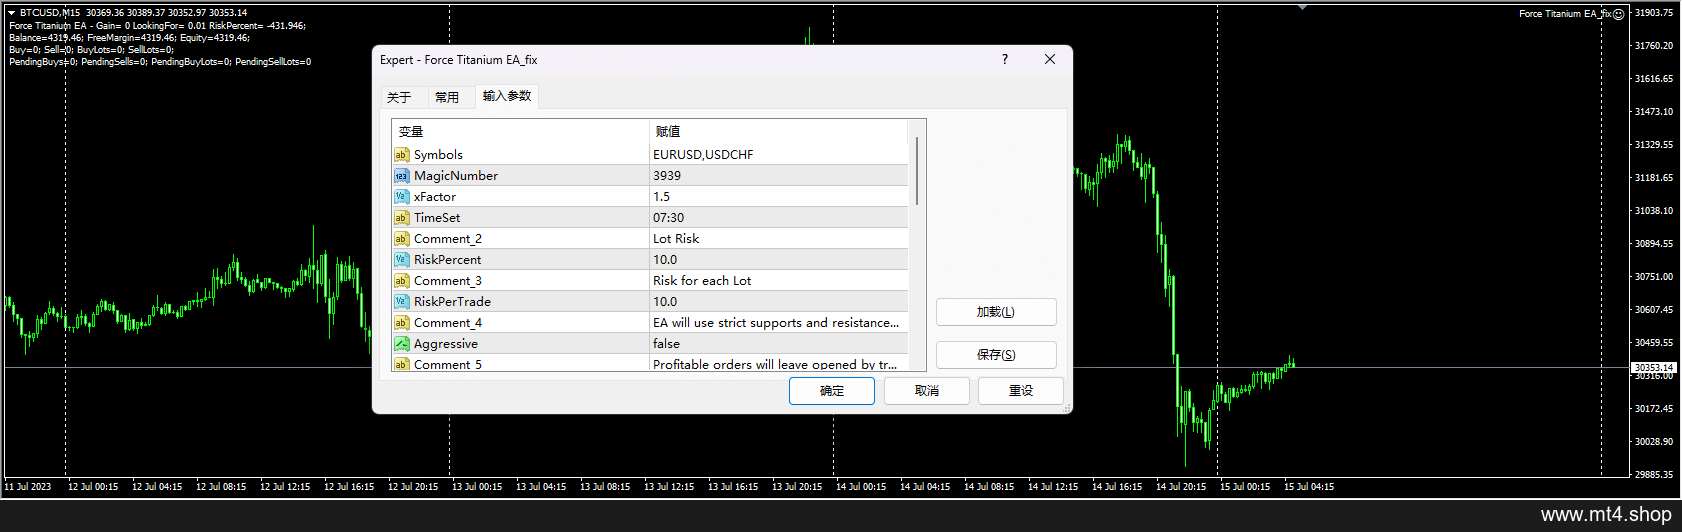The width and height of the screenshot is (1682, 532).
Task: Open the 常用 tab
Action: [447, 97]
